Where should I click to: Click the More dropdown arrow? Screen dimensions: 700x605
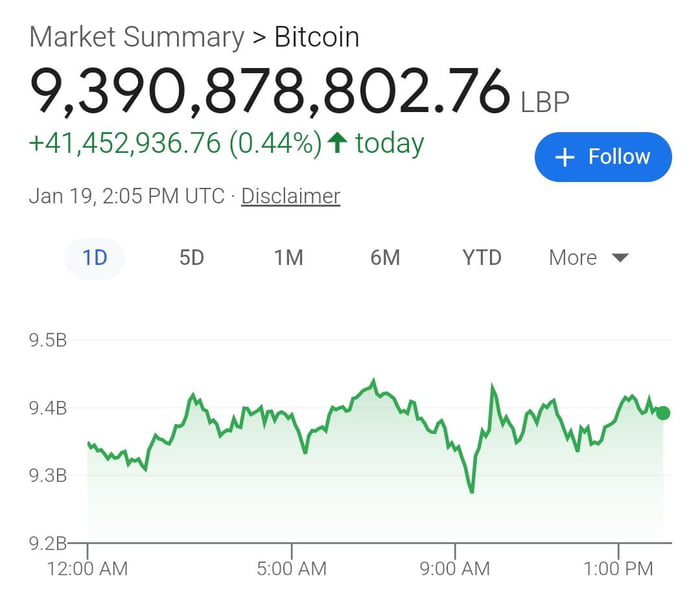point(620,258)
